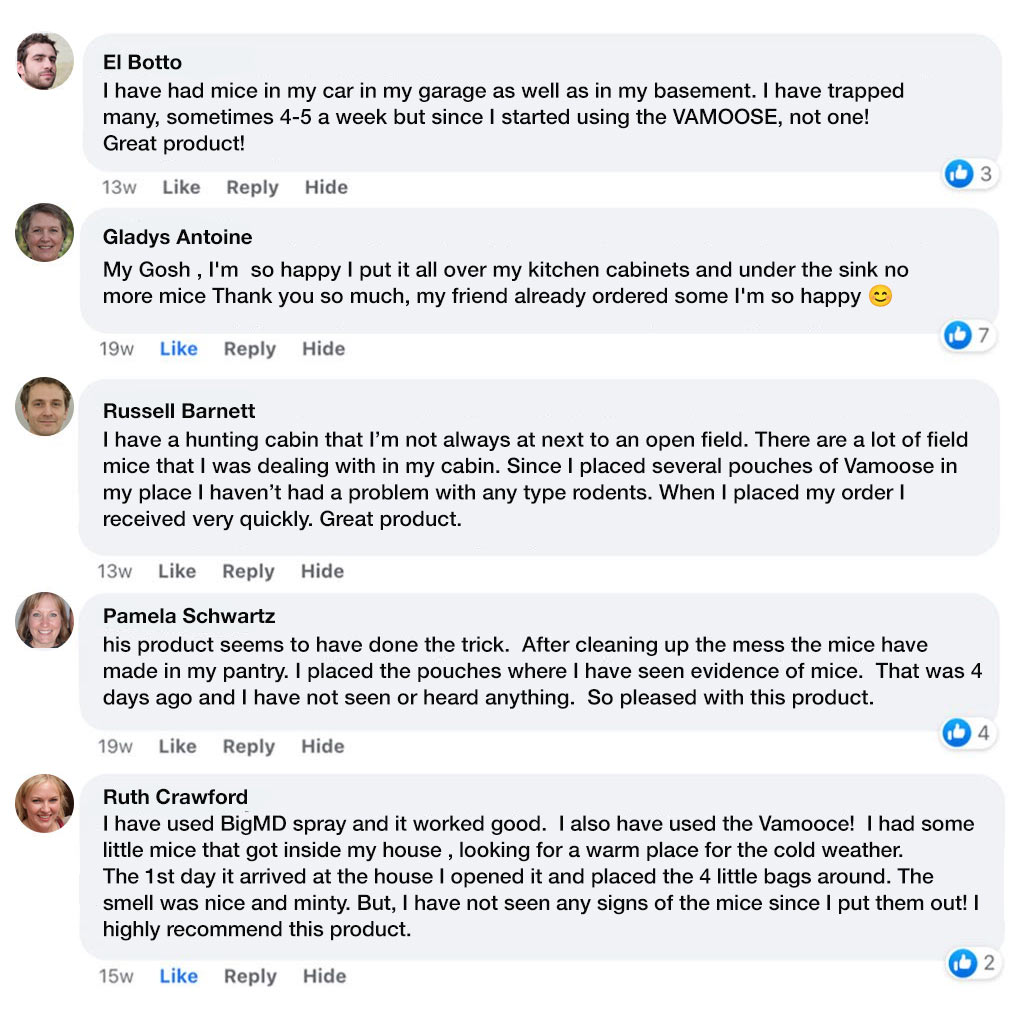The width and height of the screenshot is (1024, 1024).
Task: Open reactions icon on Ruth Crawford's comment
Action: pyautogui.click(x=962, y=963)
